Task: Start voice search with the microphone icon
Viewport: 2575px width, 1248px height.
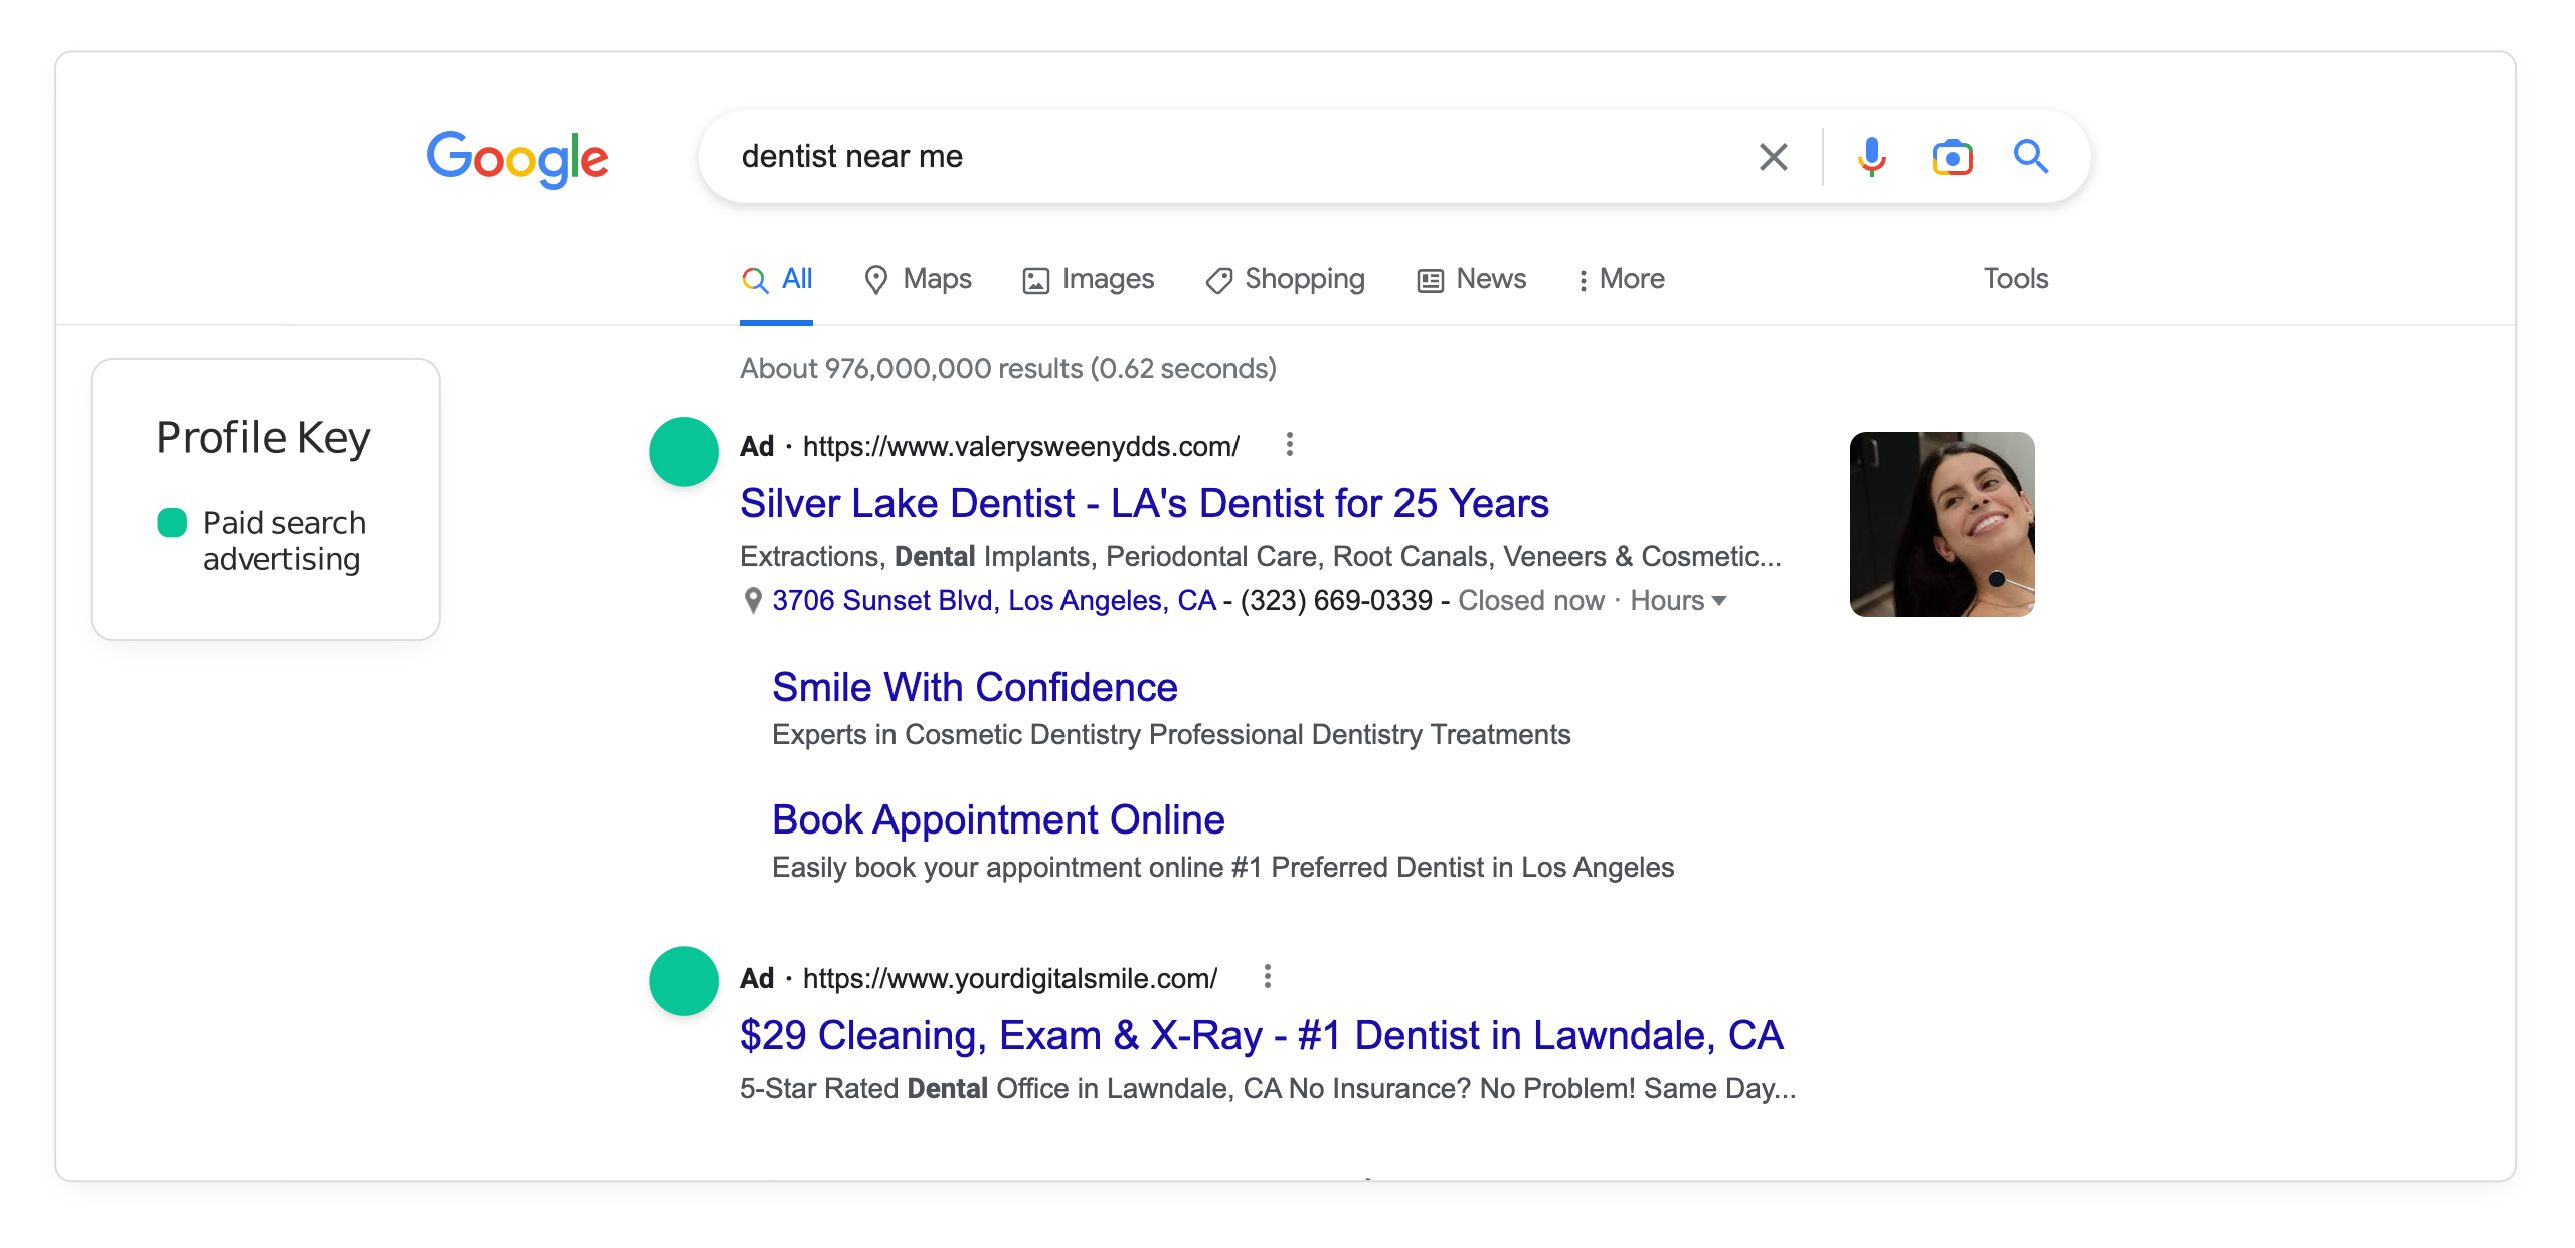Action: (1871, 157)
